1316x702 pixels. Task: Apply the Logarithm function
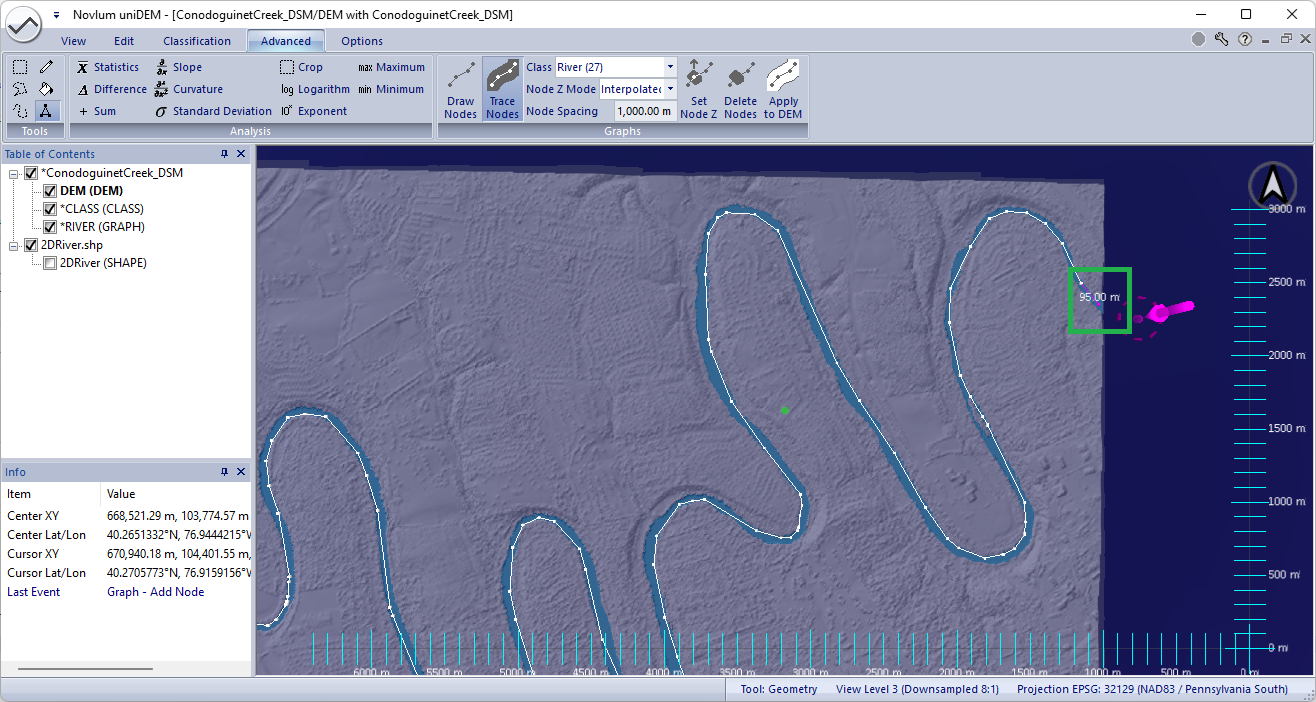click(315, 89)
